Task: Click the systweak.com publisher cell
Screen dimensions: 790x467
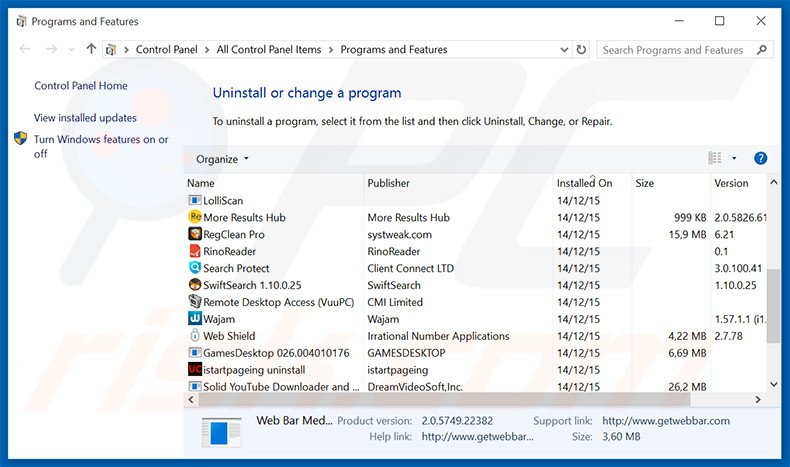Action: (x=400, y=234)
